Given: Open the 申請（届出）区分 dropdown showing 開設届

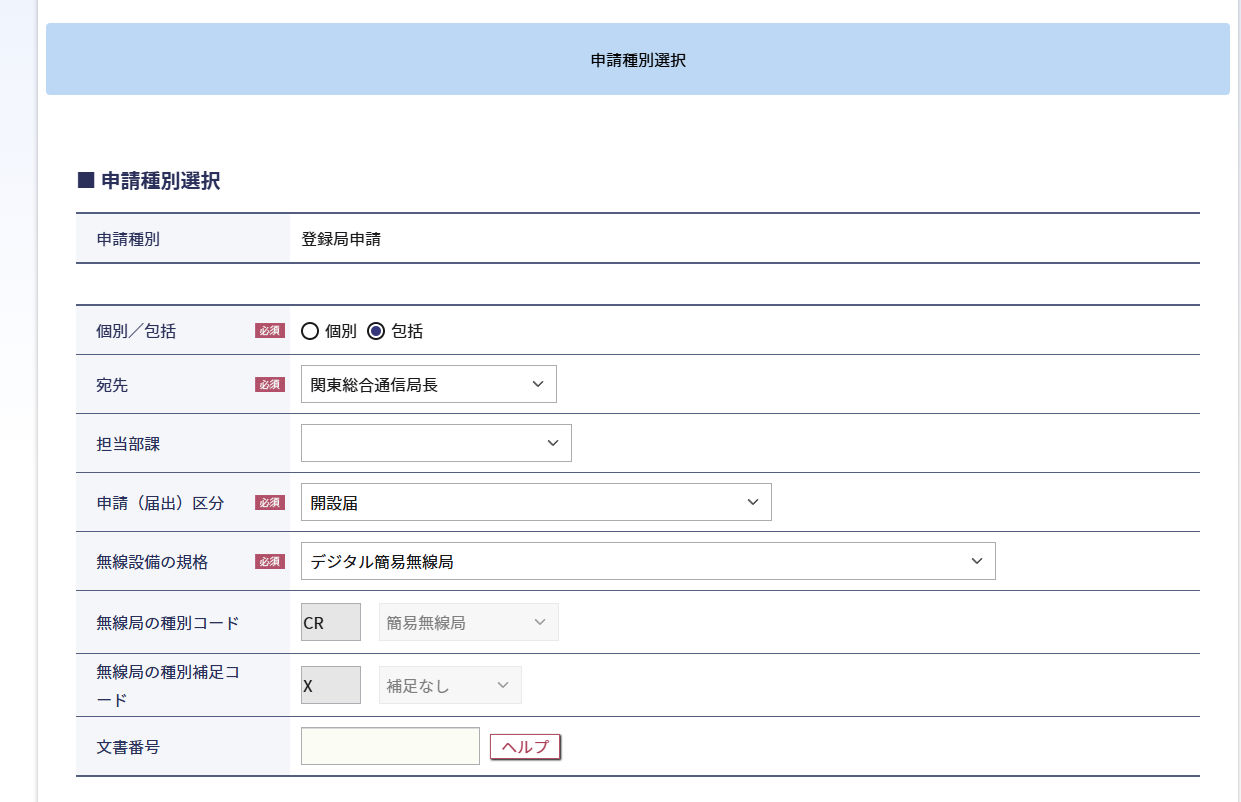Looking at the screenshot, I should click(x=536, y=502).
